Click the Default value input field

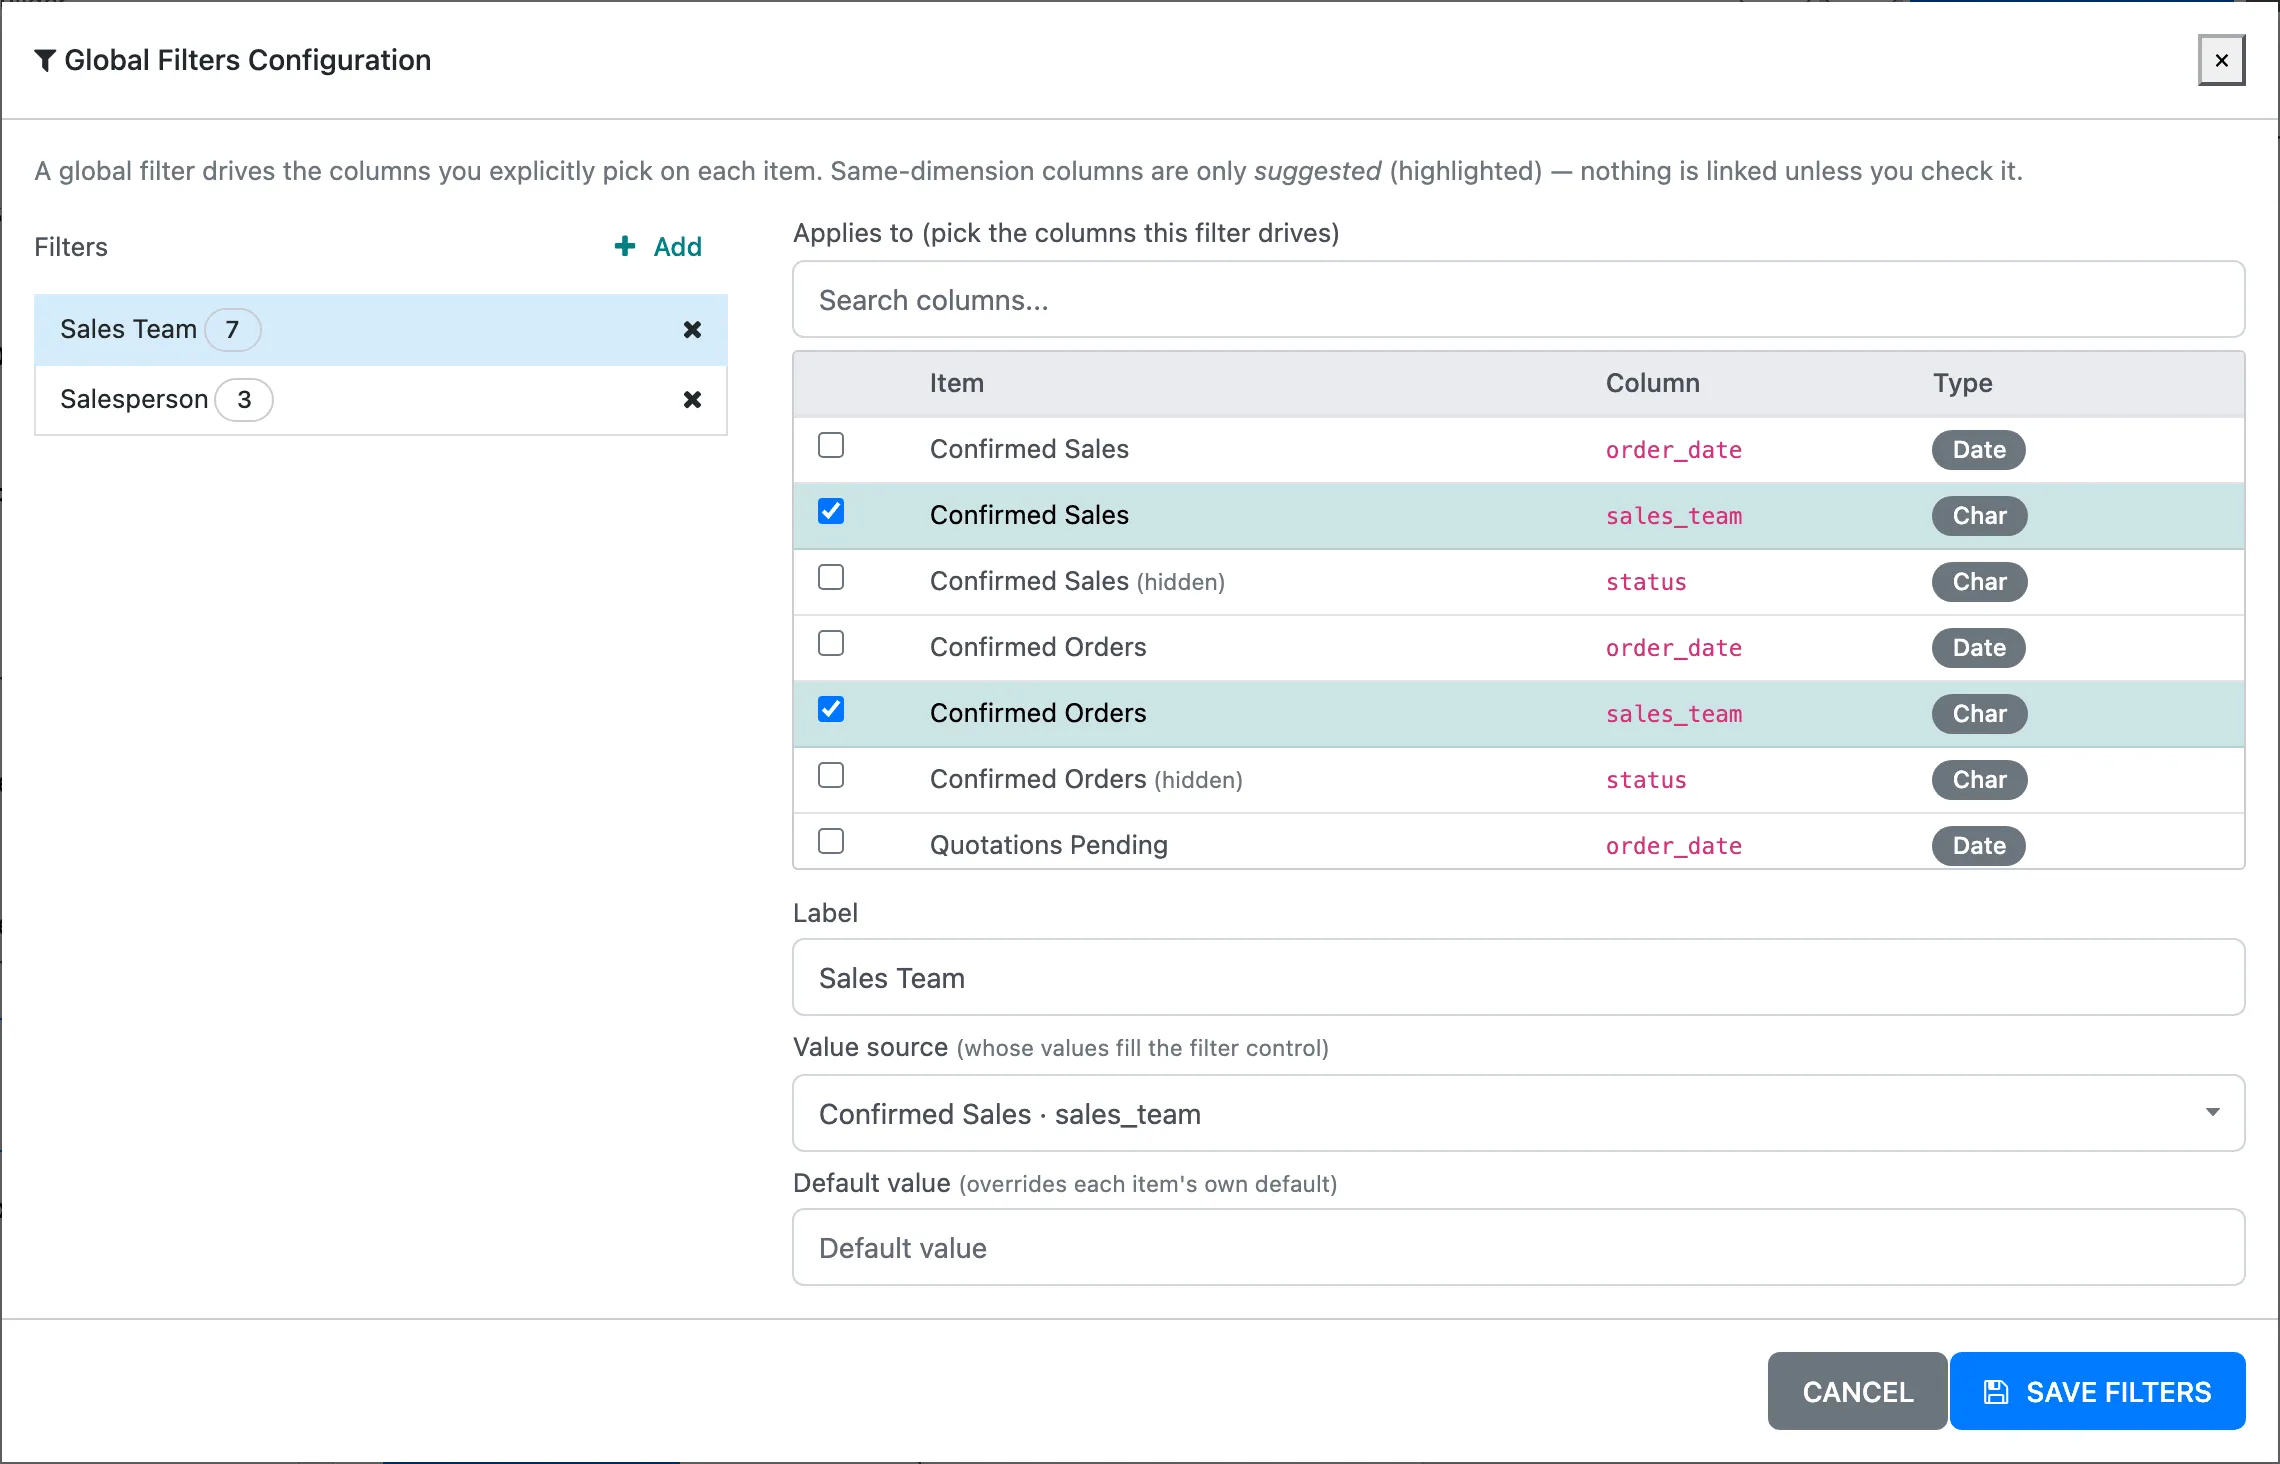1518,1247
